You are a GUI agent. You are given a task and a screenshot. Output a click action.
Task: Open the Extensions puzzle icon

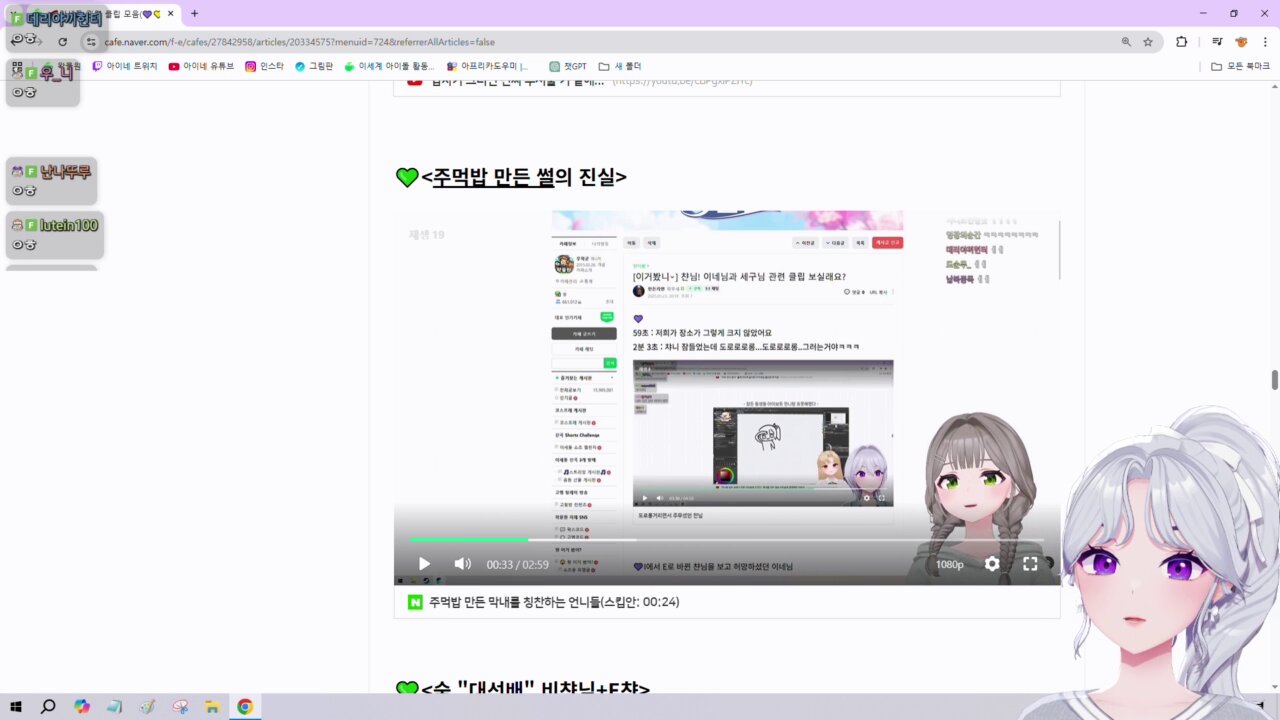pos(1181,42)
